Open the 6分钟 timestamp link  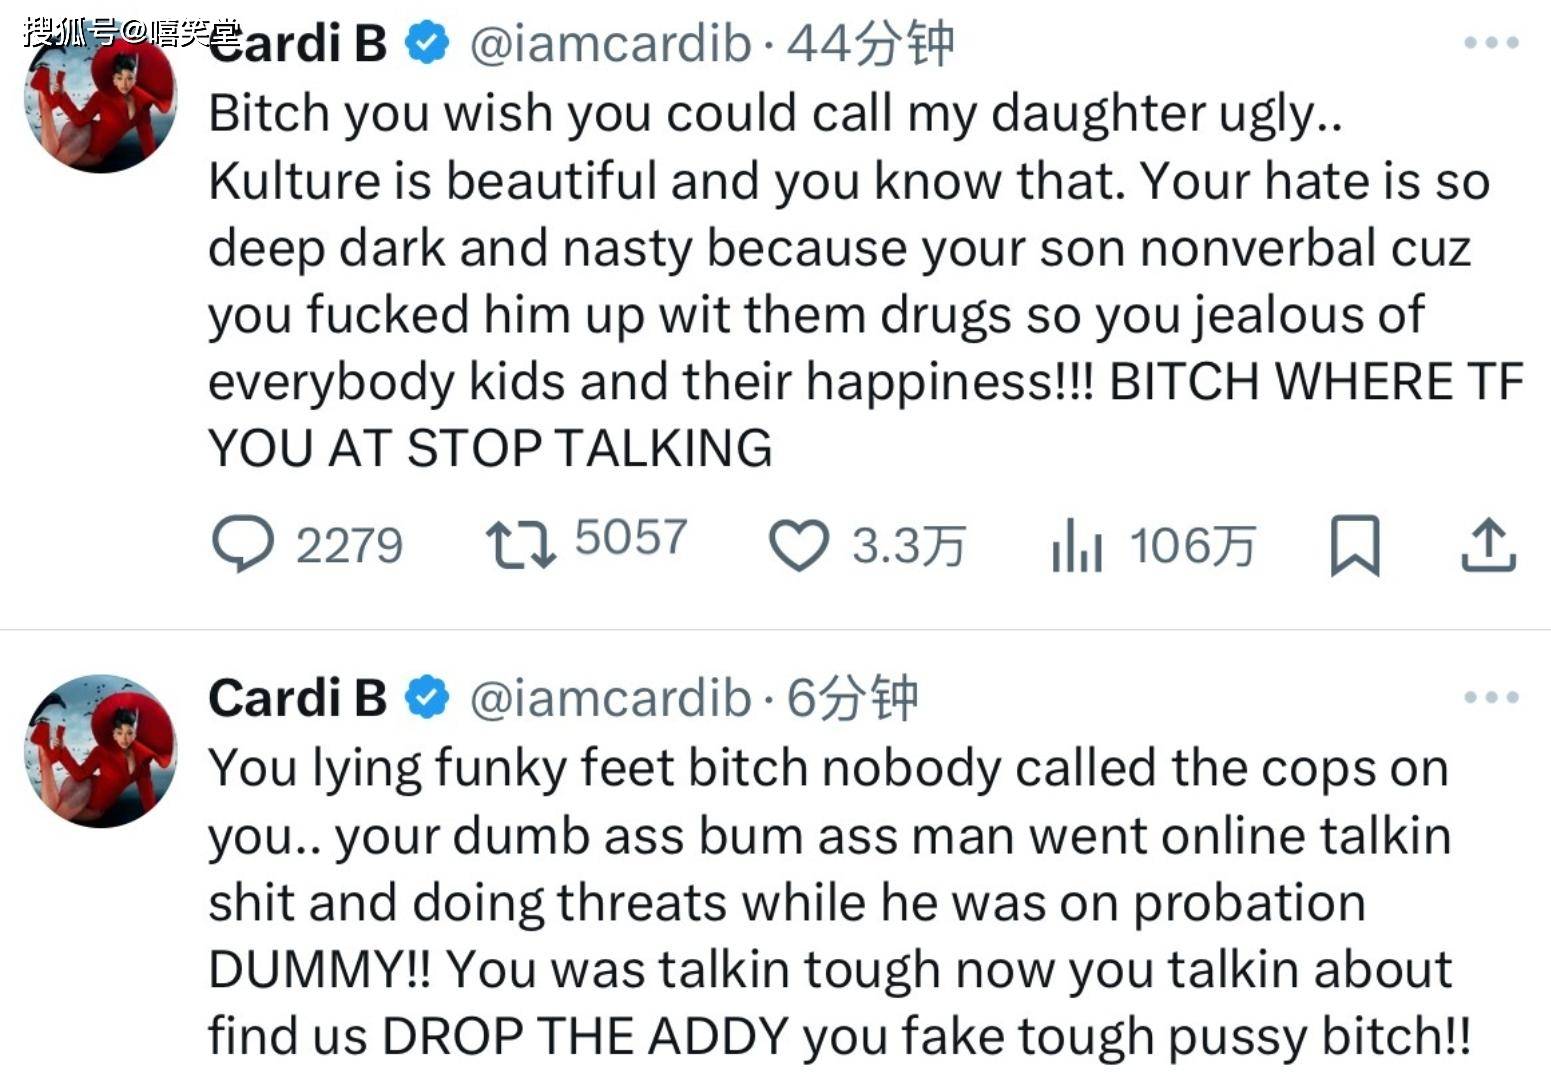(852, 697)
